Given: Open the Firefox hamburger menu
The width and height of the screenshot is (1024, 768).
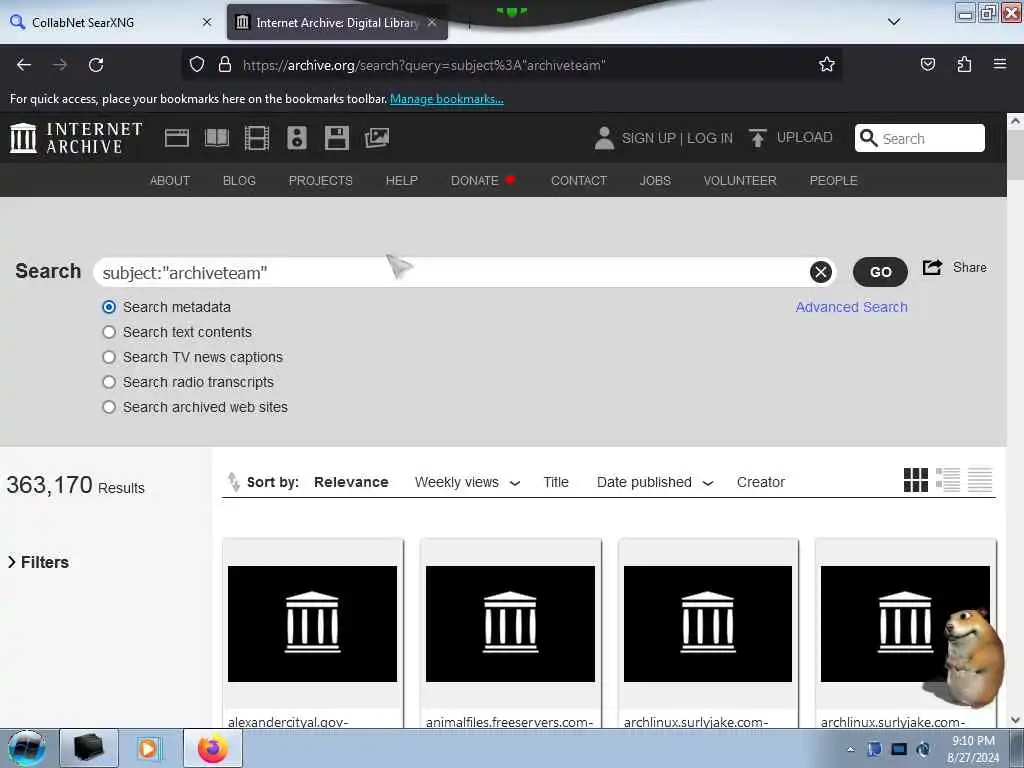Looking at the screenshot, I should (x=1000, y=64).
